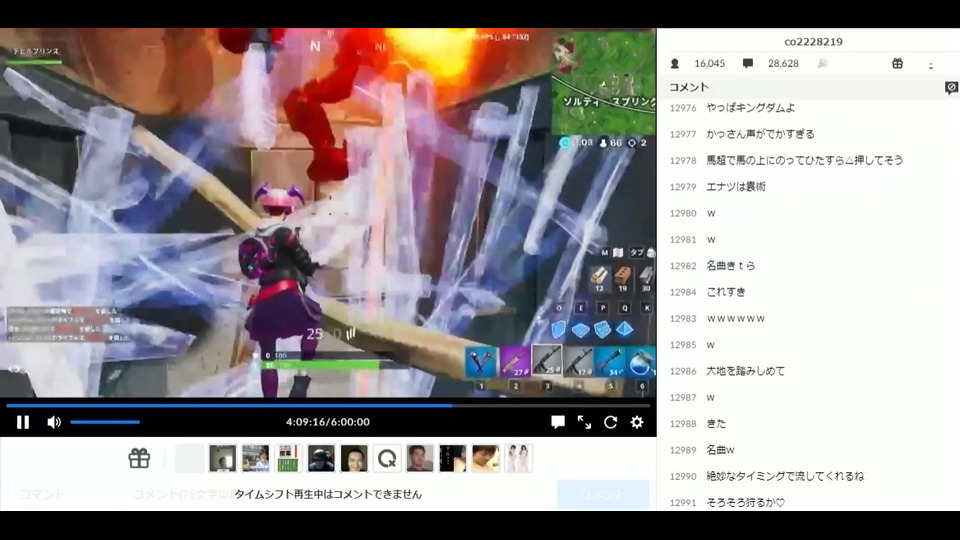
Task: Click the game video area
Action: click(x=328, y=212)
